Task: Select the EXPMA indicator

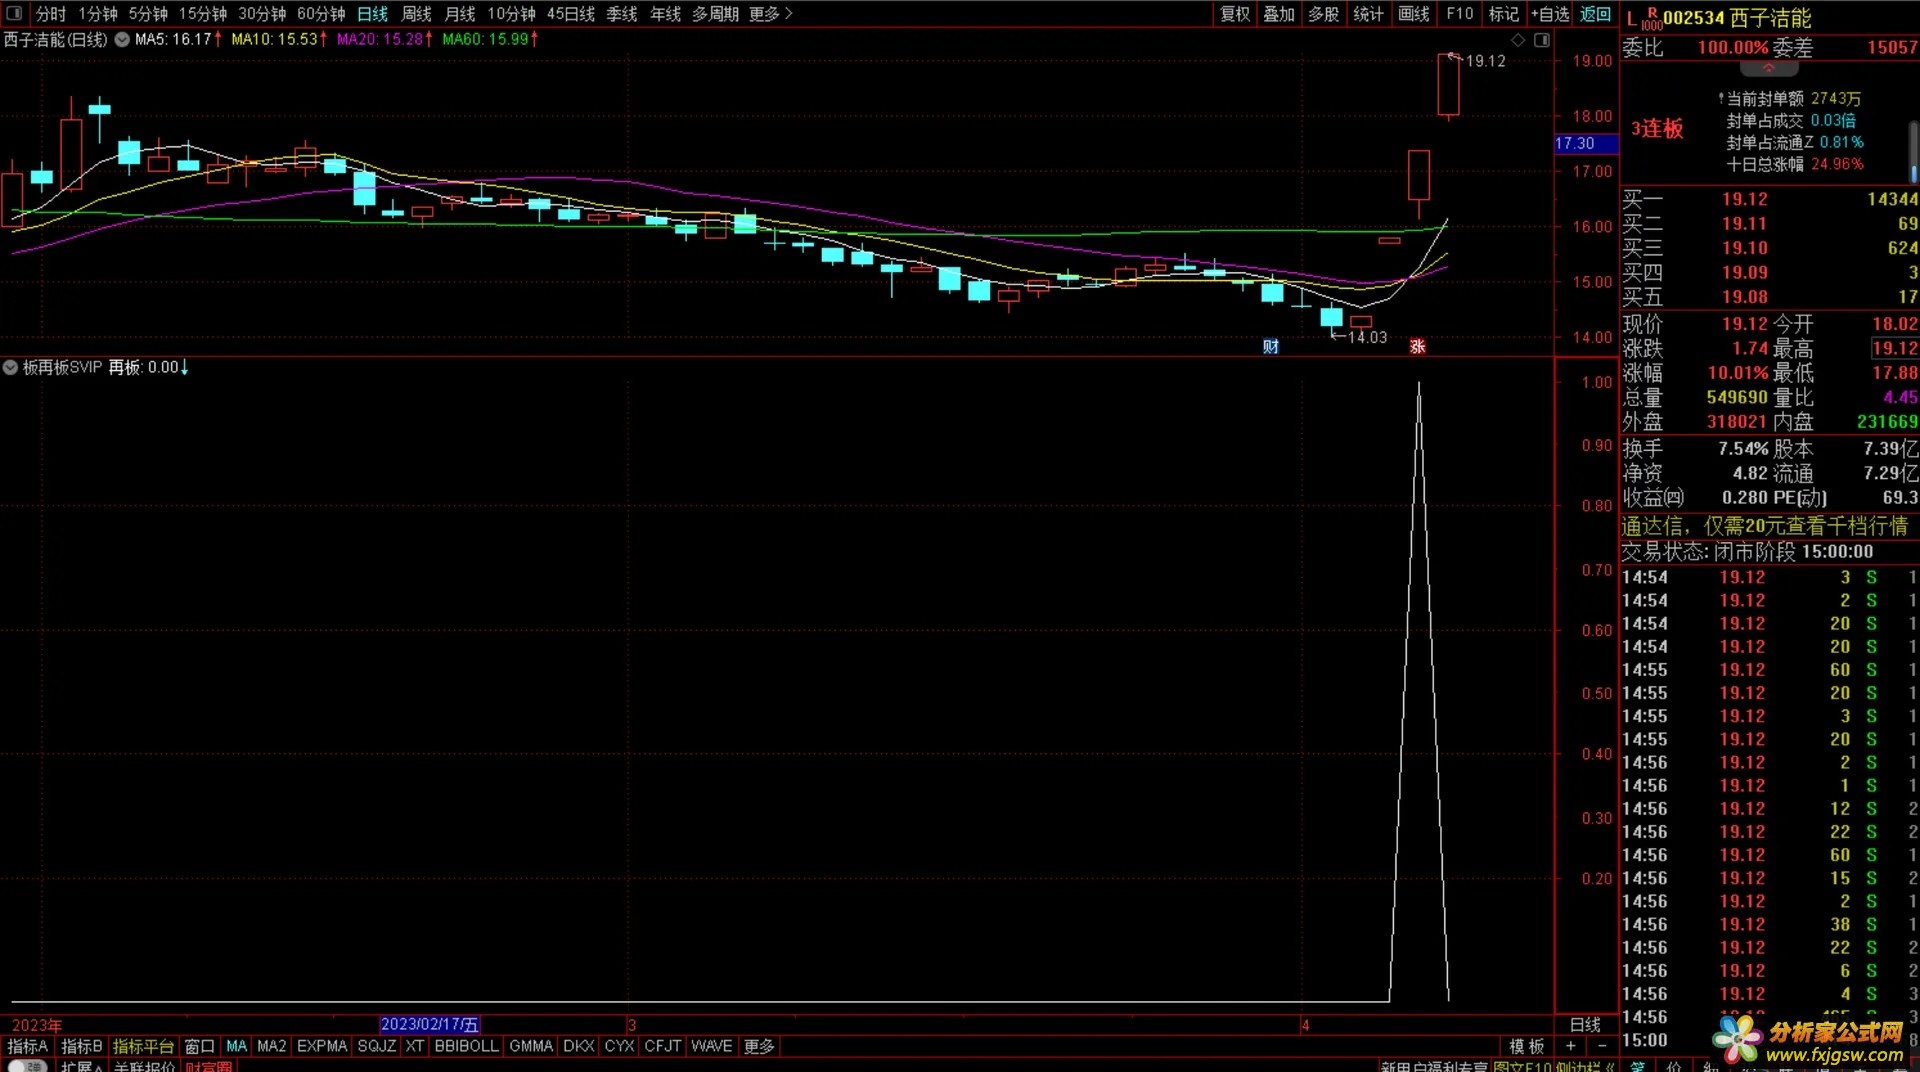Action: [x=322, y=1046]
